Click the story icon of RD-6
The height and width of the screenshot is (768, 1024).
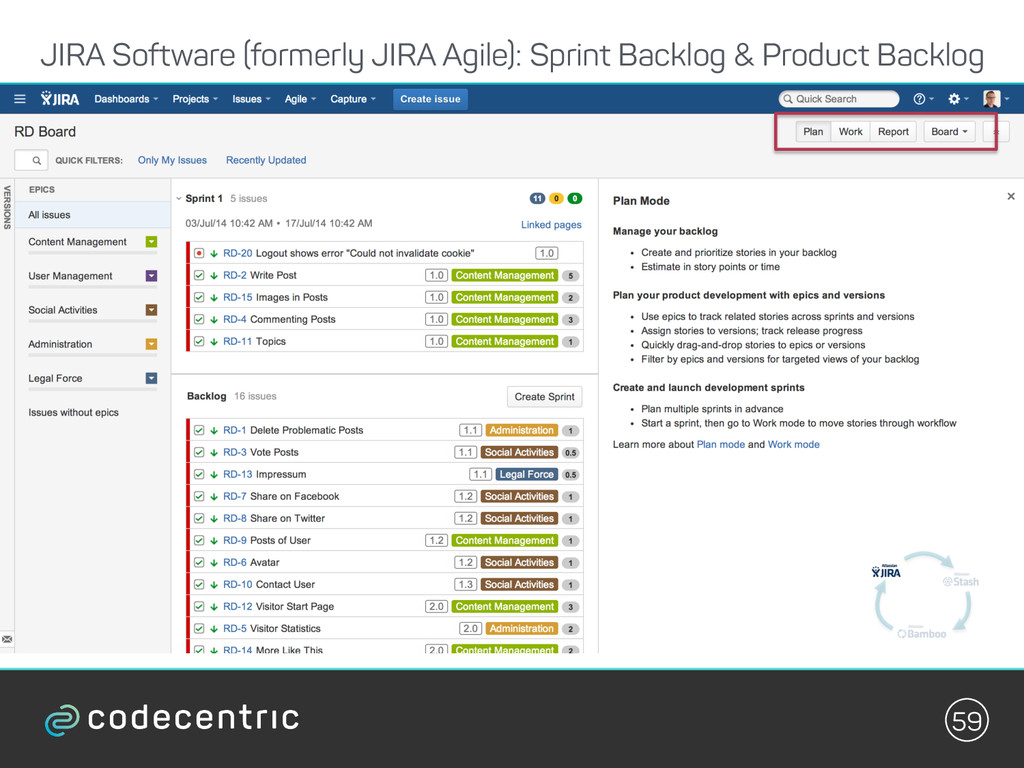click(x=199, y=562)
